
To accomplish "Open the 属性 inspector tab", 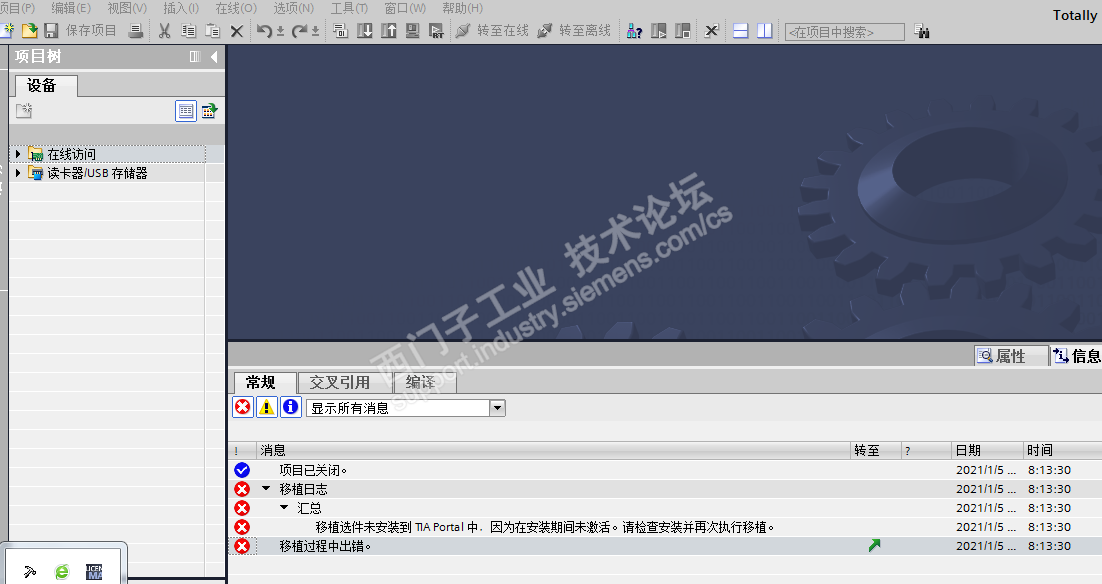I will point(1010,356).
